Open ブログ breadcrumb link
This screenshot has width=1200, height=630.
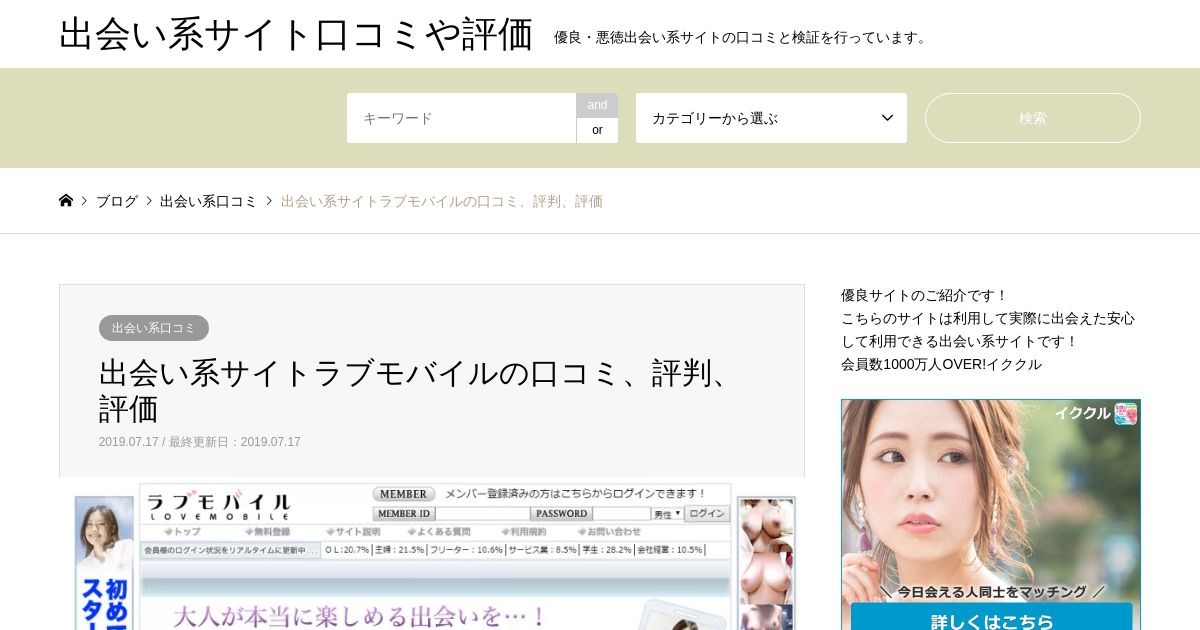tap(117, 201)
